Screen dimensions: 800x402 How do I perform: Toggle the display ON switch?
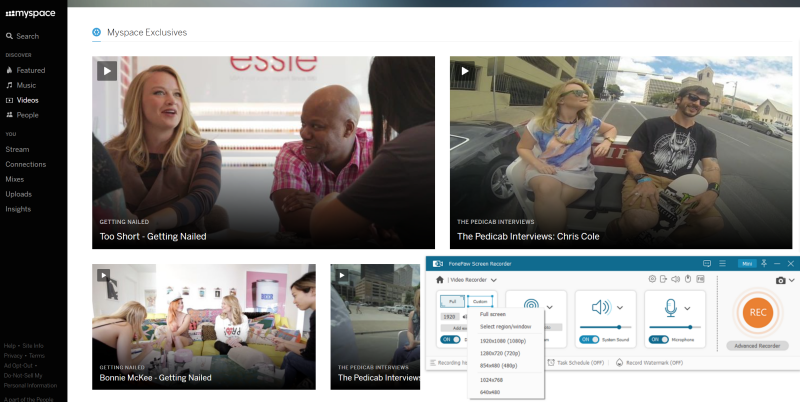pyautogui.click(x=450, y=339)
